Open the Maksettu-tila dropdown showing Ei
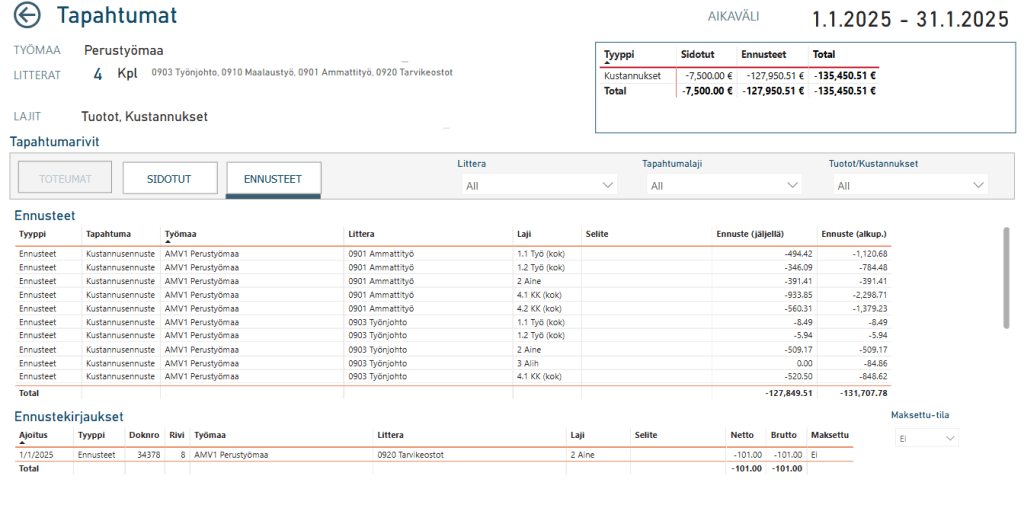The width and height of the screenshot is (1024, 508). point(926,439)
